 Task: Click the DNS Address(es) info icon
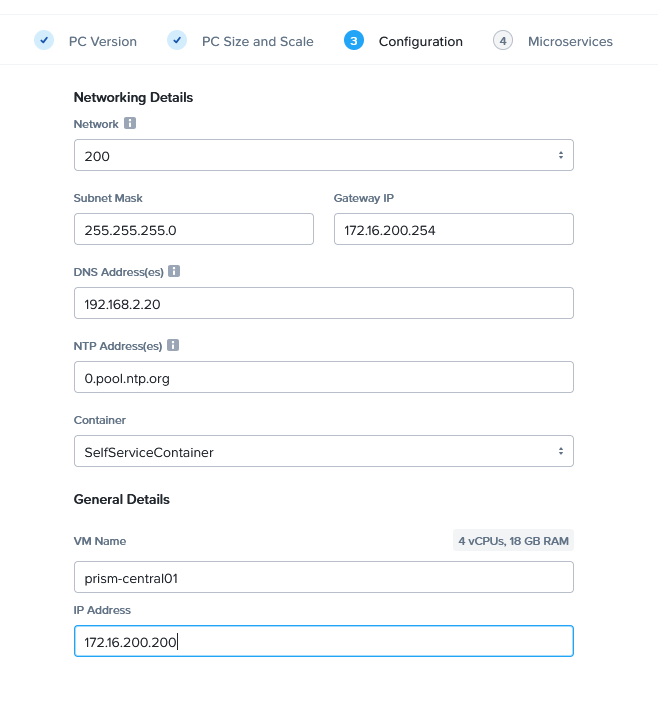(174, 271)
